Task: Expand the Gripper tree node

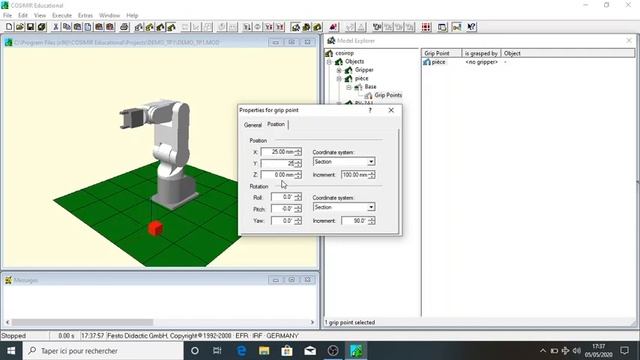Action: coord(339,70)
